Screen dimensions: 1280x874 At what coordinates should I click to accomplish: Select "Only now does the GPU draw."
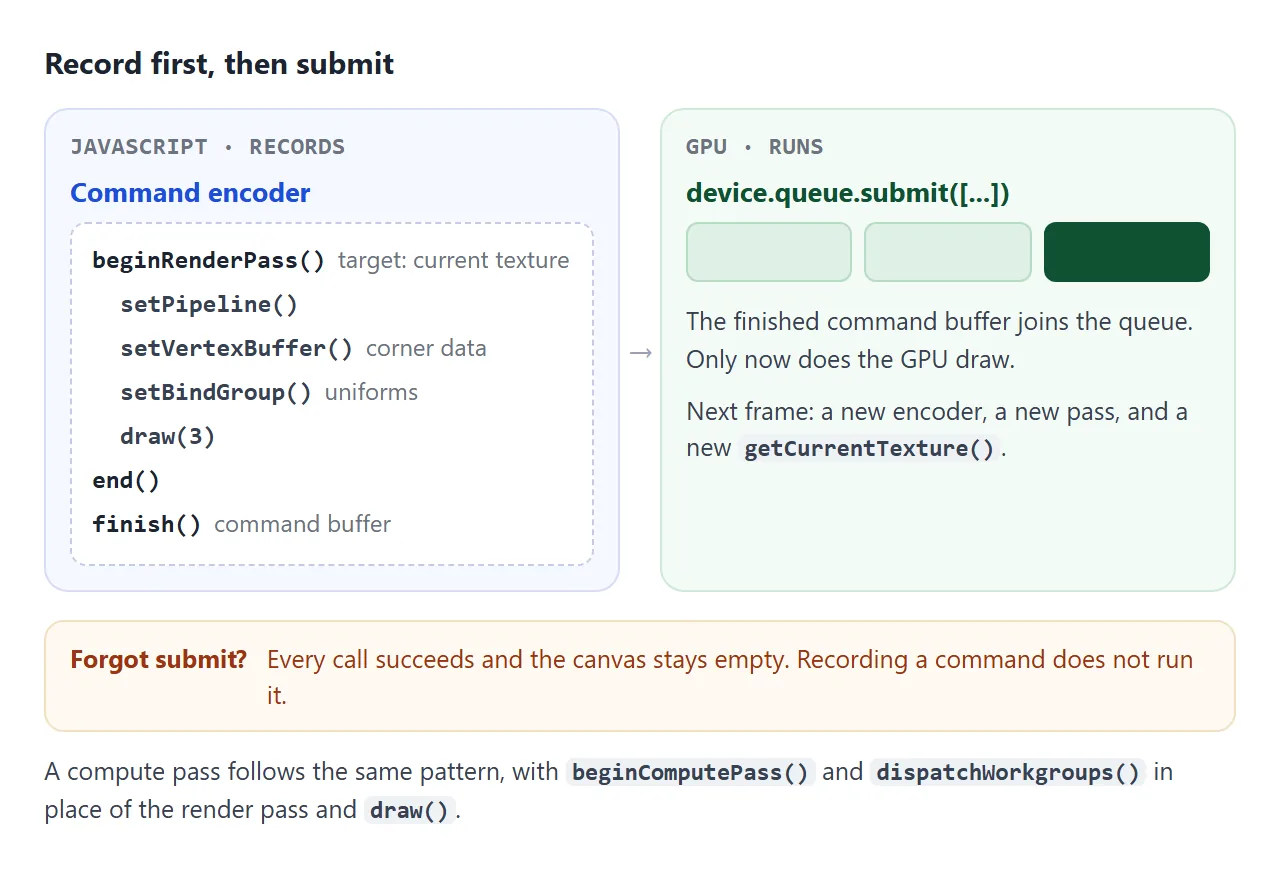tap(850, 359)
